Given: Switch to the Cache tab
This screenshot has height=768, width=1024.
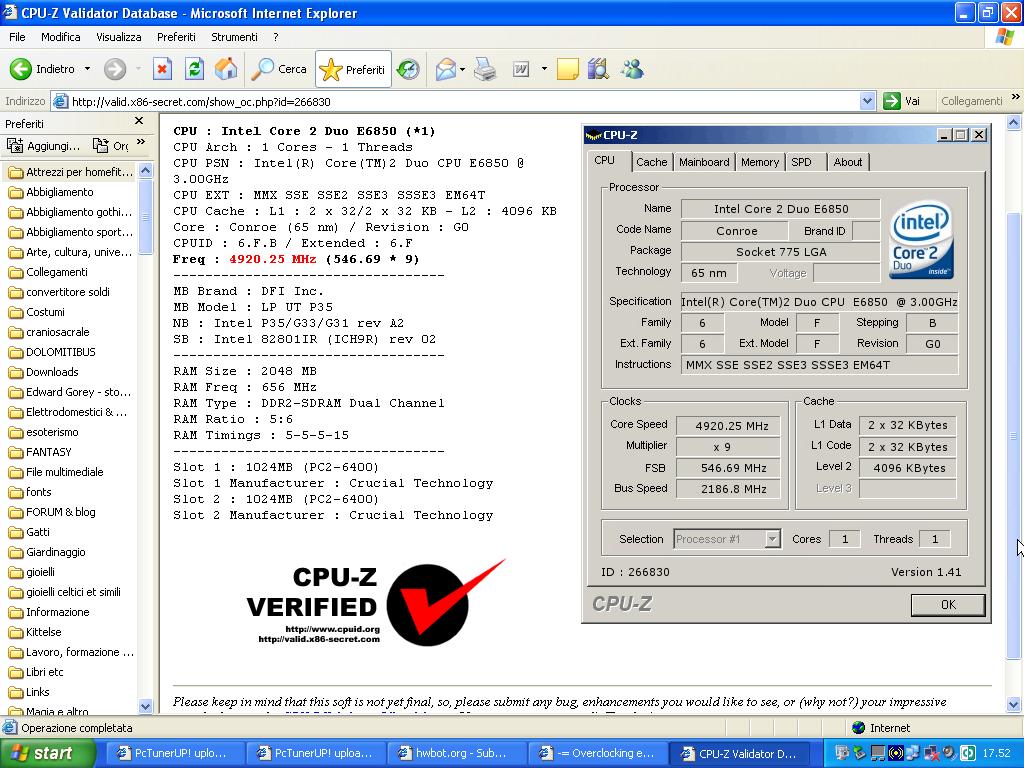Looking at the screenshot, I should tap(651, 162).
